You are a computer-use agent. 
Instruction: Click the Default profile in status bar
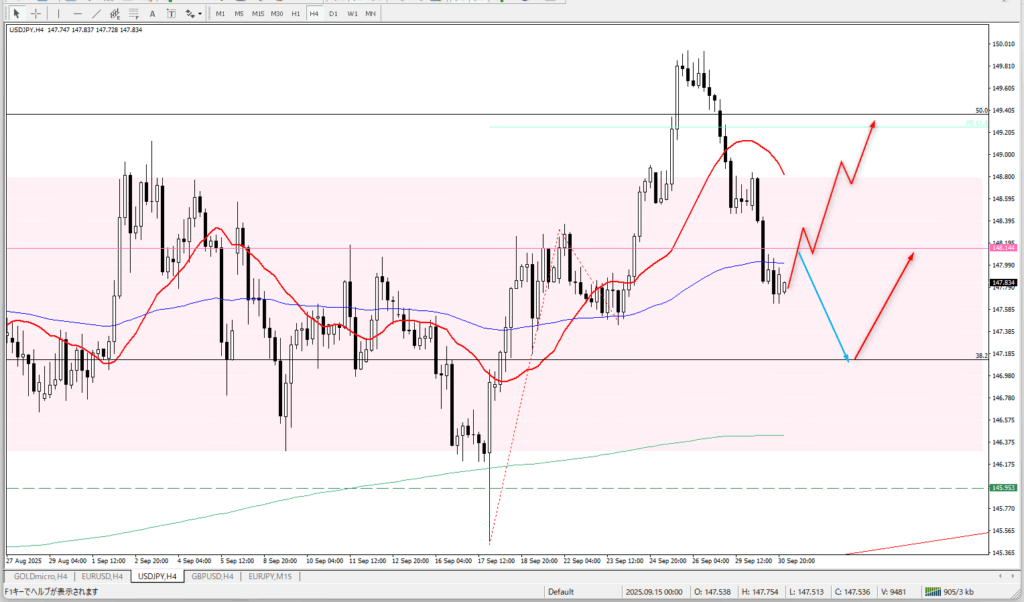(x=560, y=591)
